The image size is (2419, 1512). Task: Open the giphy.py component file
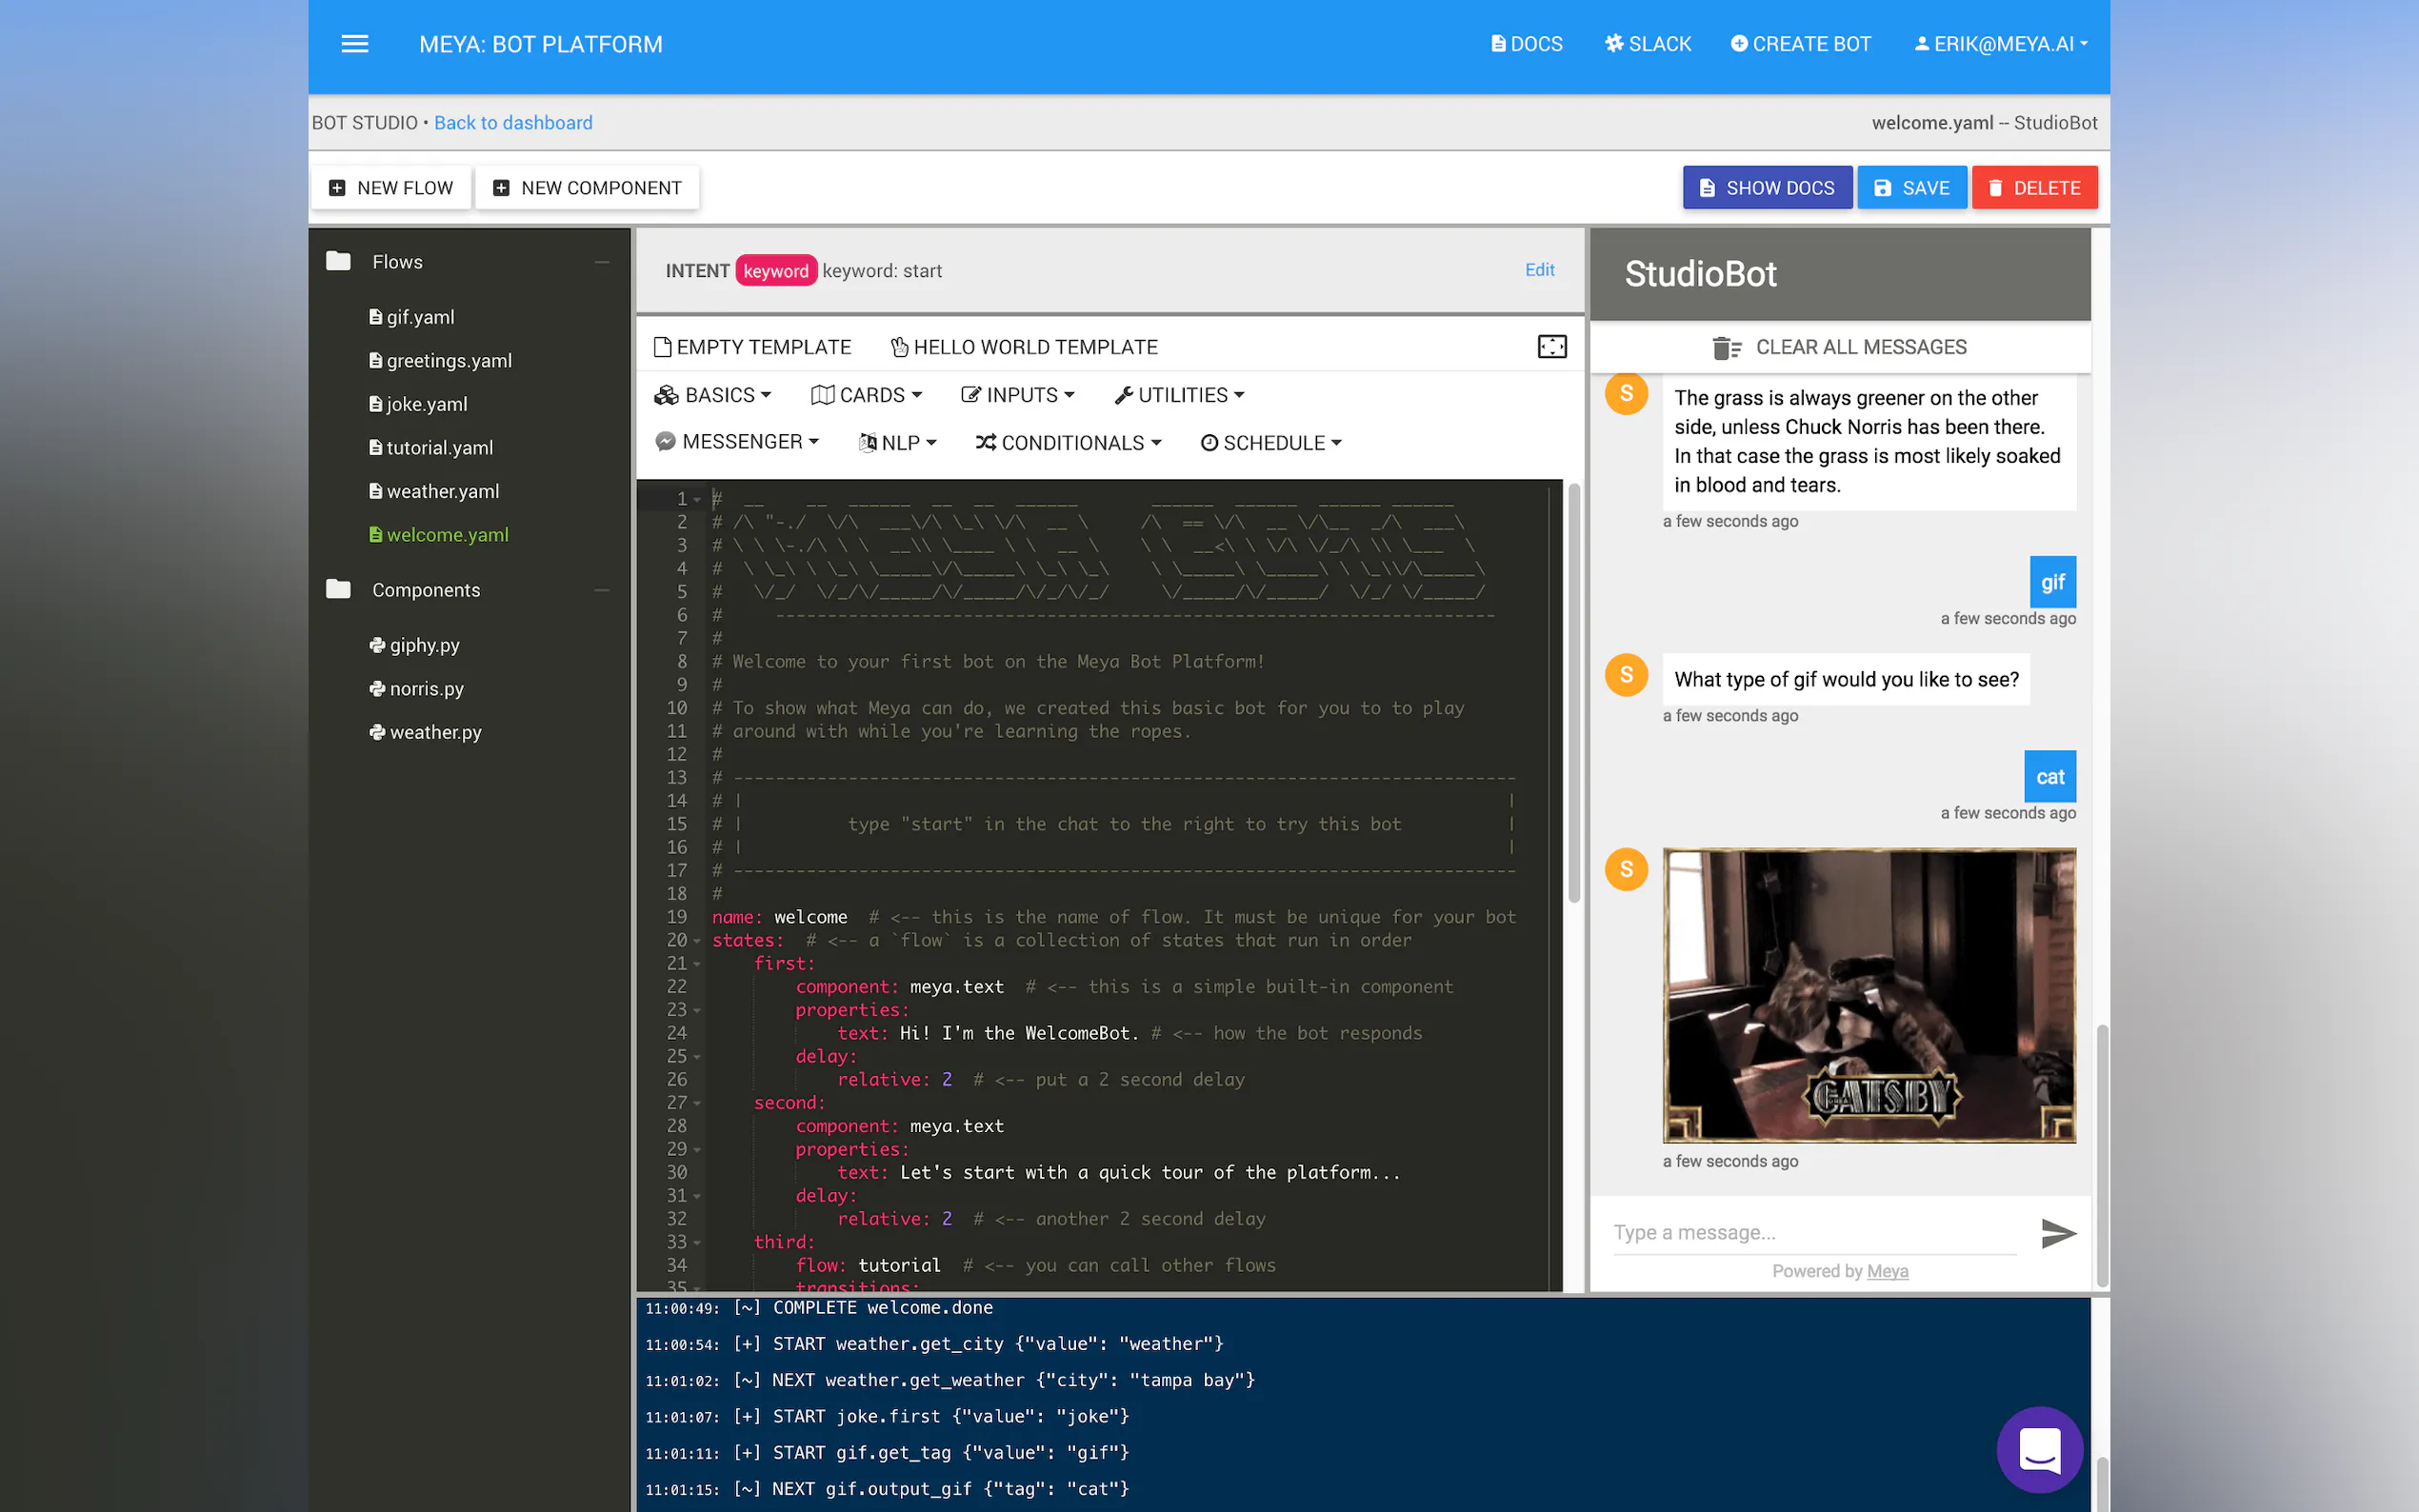pyautogui.click(x=424, y=645)
